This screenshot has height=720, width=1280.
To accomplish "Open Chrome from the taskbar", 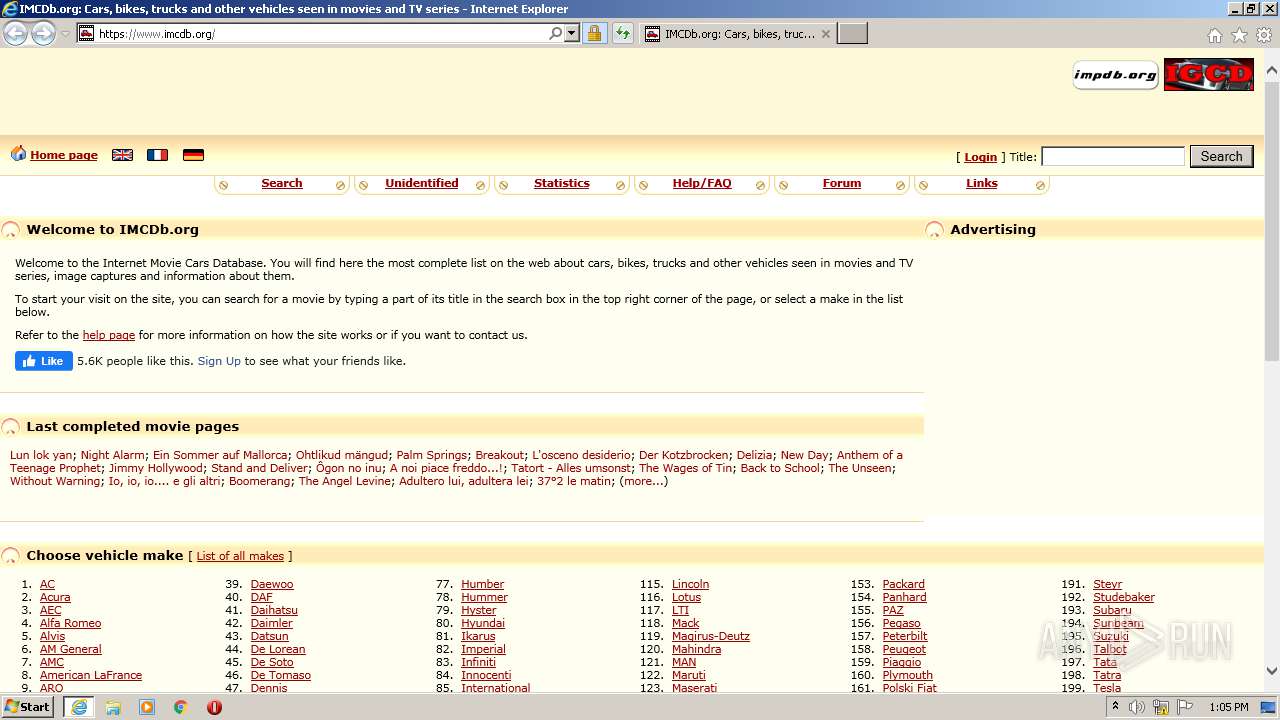I will click(181, 707).
